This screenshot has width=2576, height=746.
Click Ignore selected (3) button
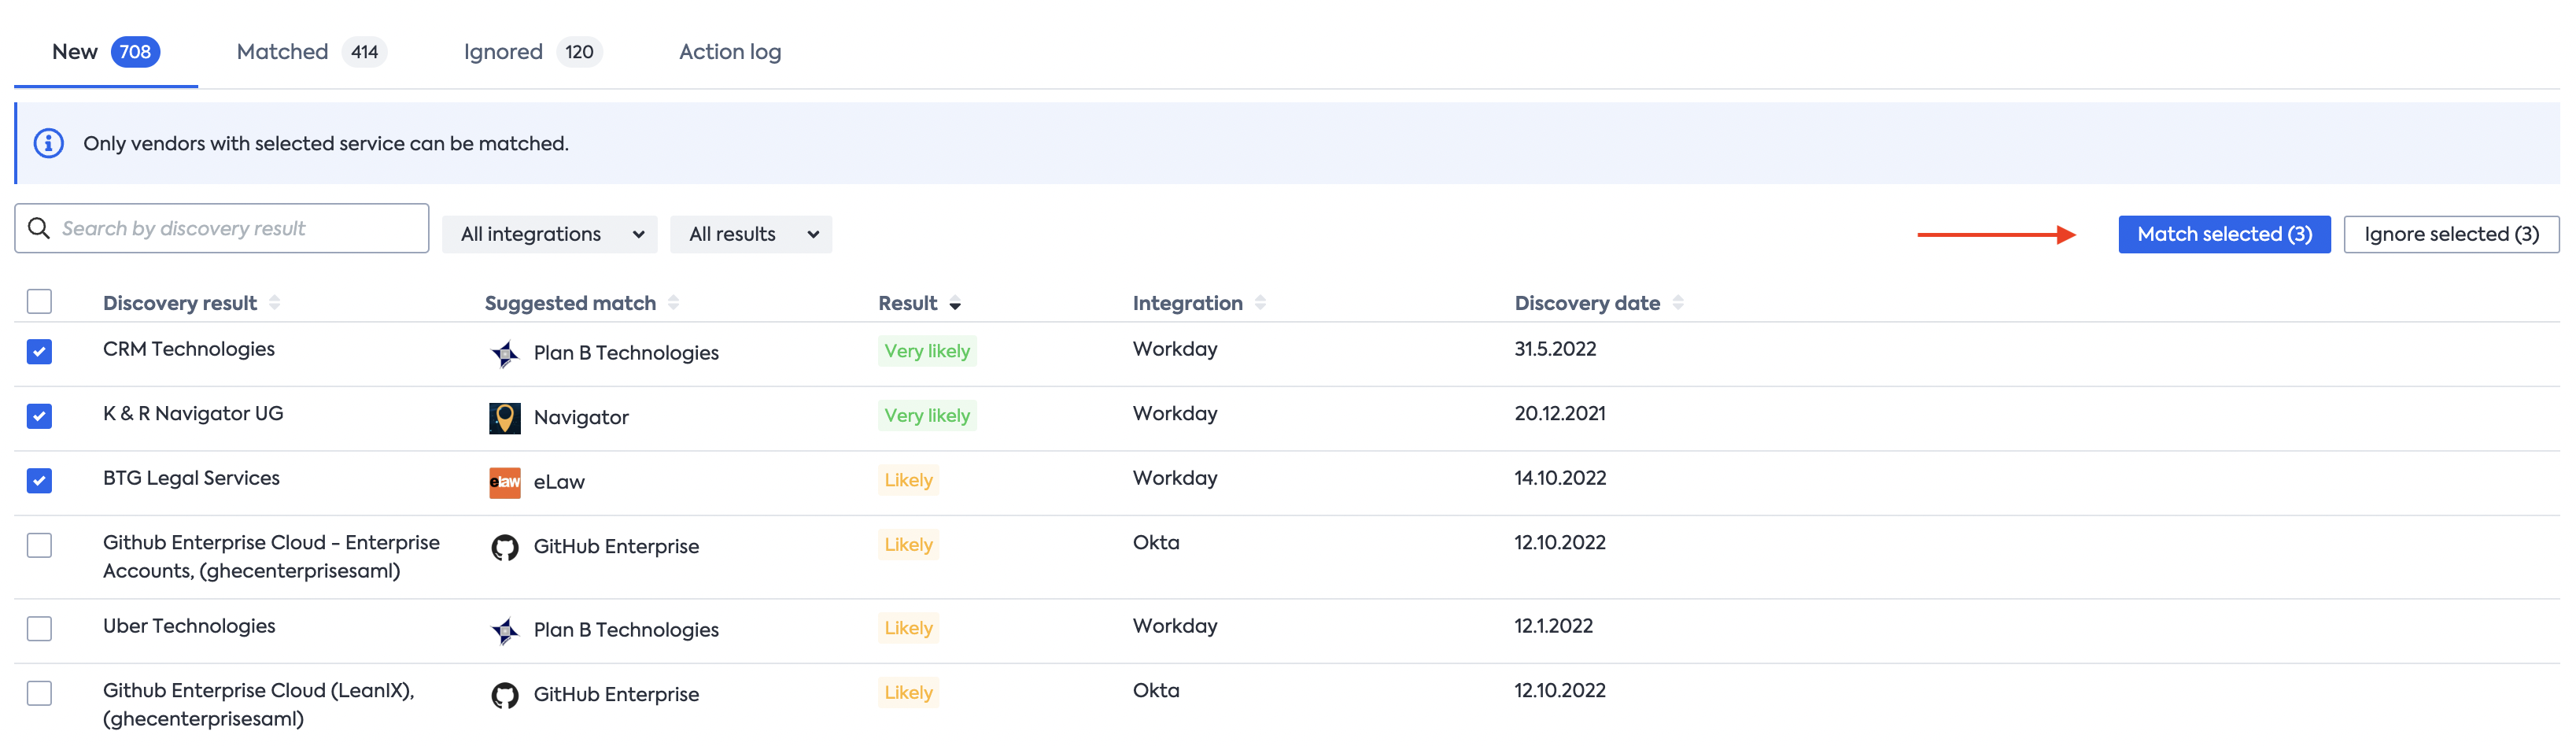pyautogui.click(x=2451, y=234)
